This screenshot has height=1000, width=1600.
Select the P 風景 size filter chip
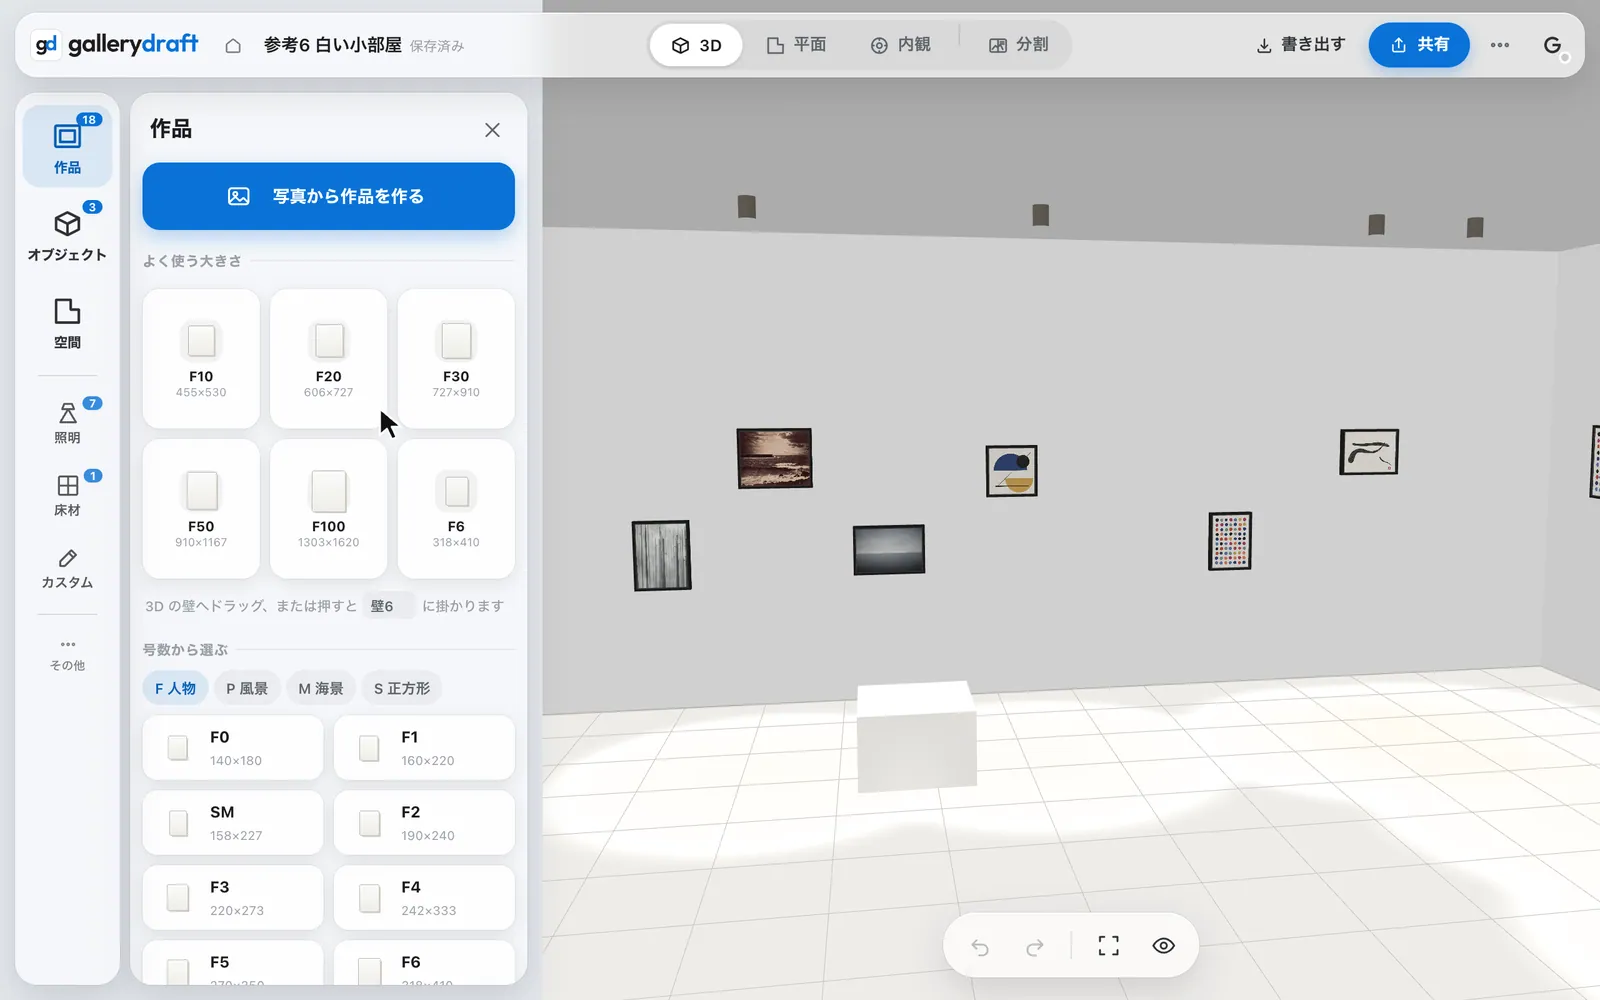(247, 688)
